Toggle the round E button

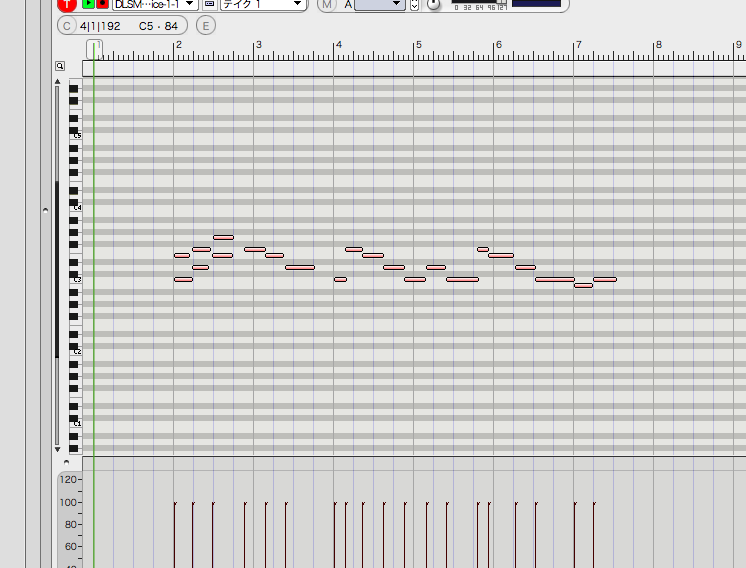[205, 26]
